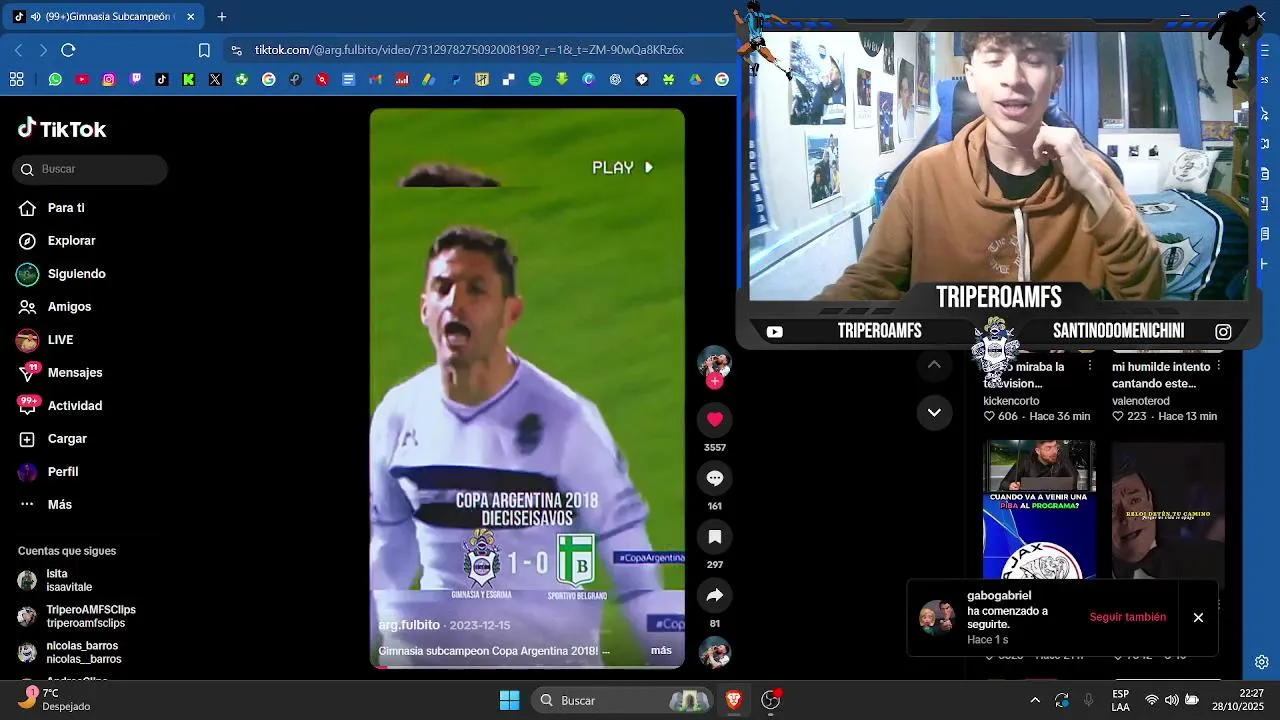Screen dimensions: 1280x720
Task: Open PayPal bookmark in bookmarks bar
Action: 455,79
